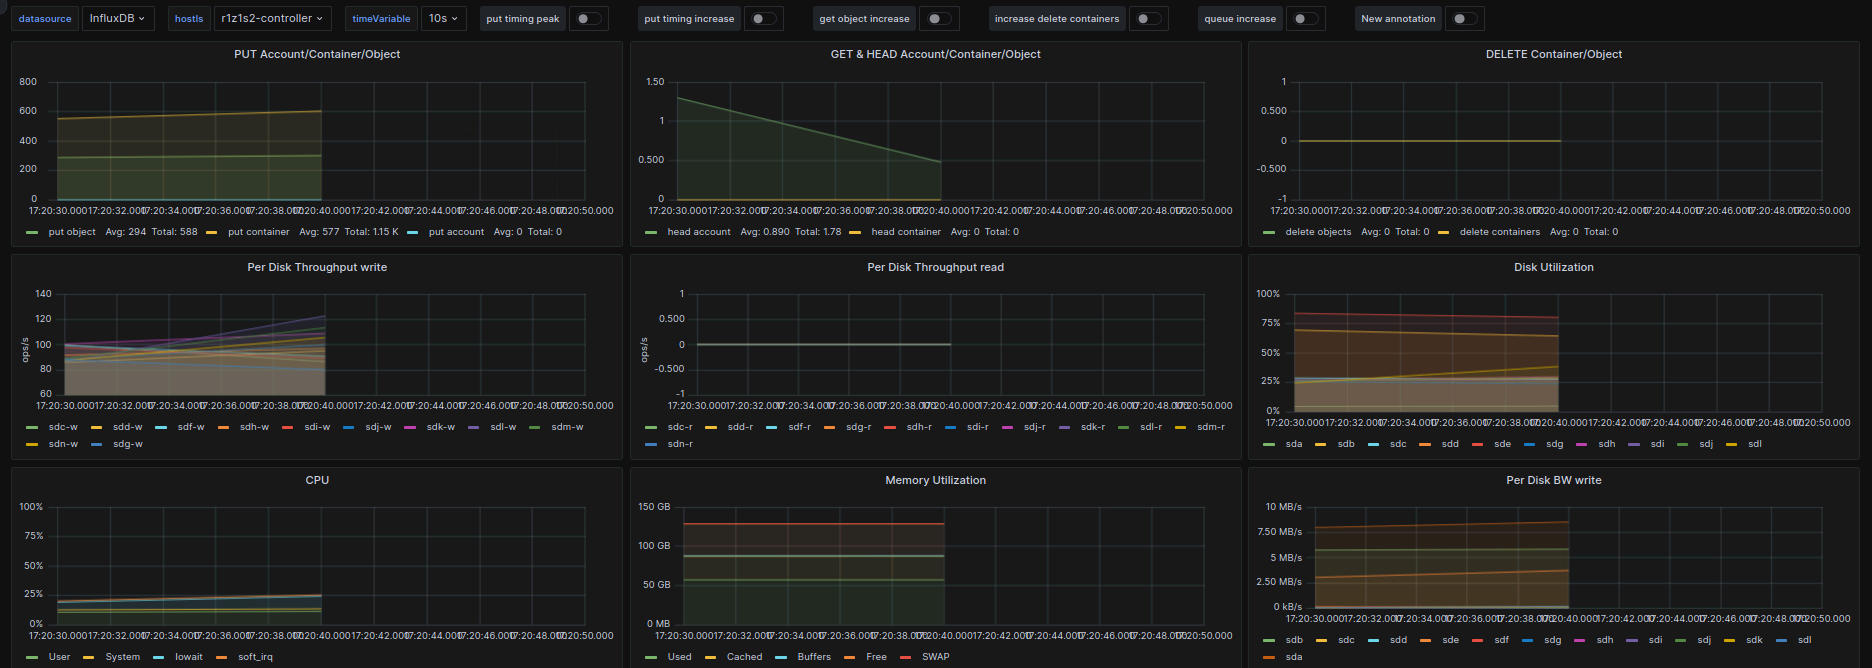Viewport: 1872px width, 668px height.
Task: Toggle the put timing peak annotation
Action: pyautogui.click(x=588, y=19)
